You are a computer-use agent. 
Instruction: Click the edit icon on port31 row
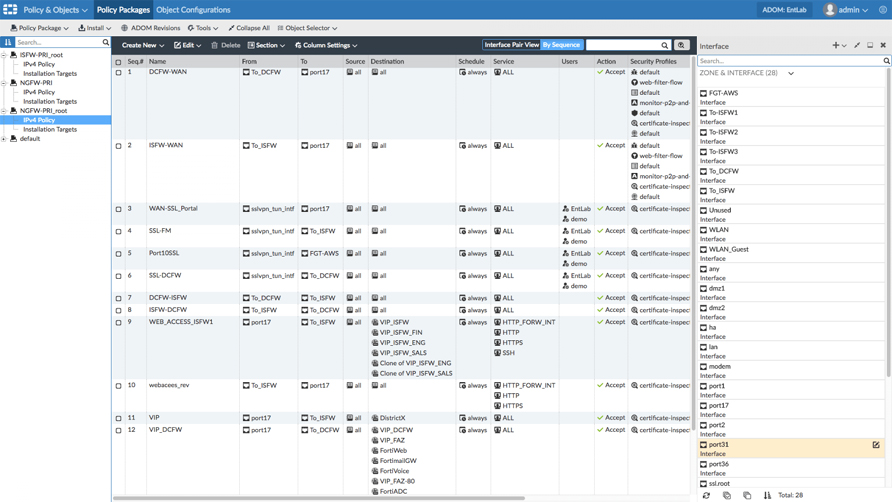click(876, 445)
